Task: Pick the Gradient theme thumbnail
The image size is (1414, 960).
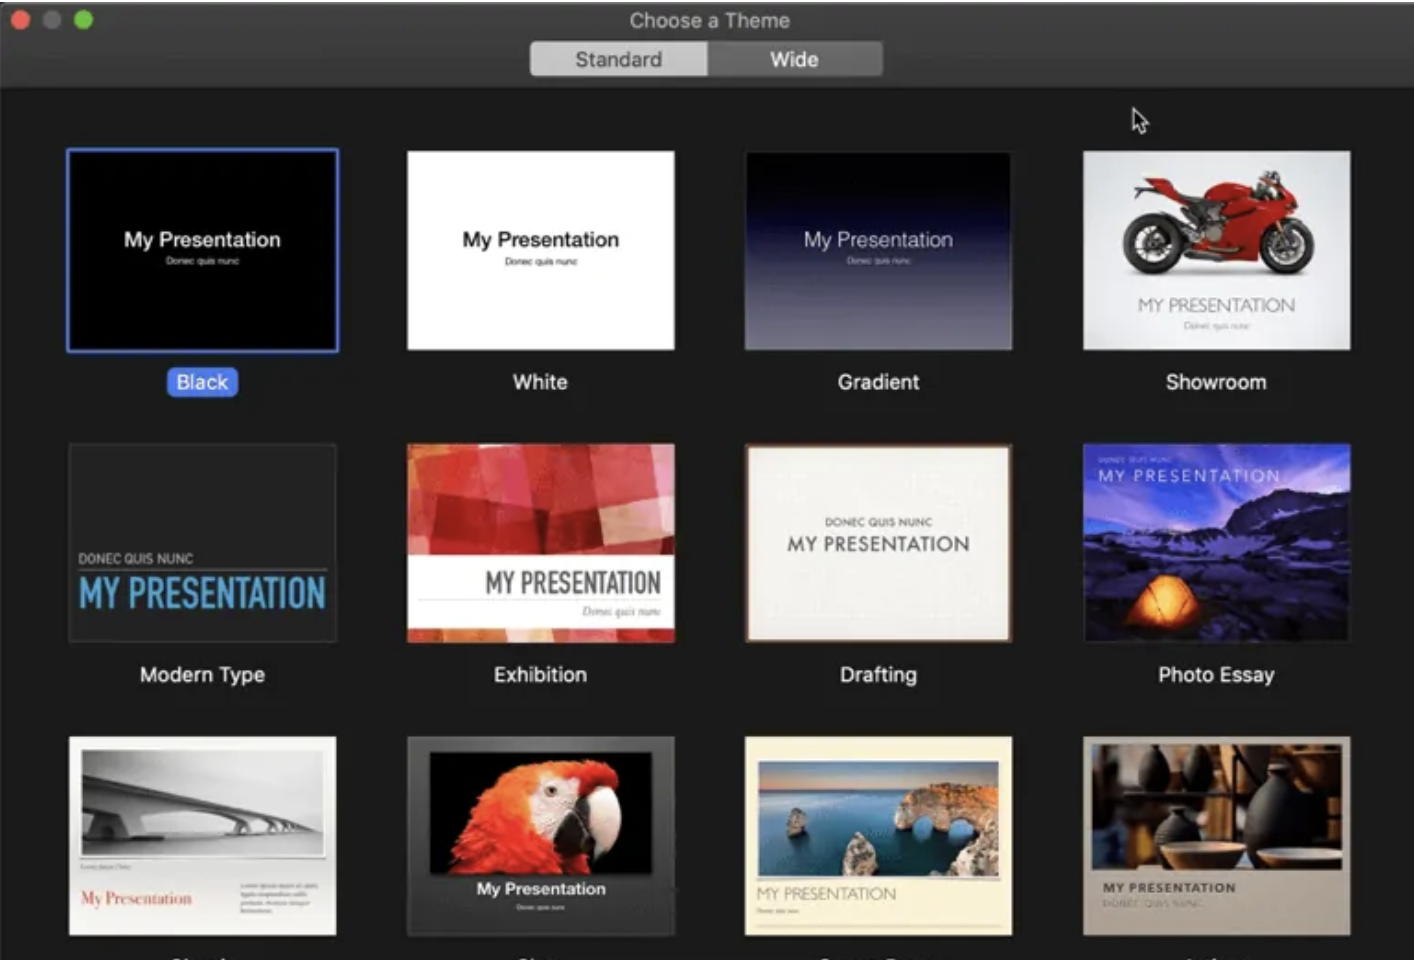Action: [878, 250]
